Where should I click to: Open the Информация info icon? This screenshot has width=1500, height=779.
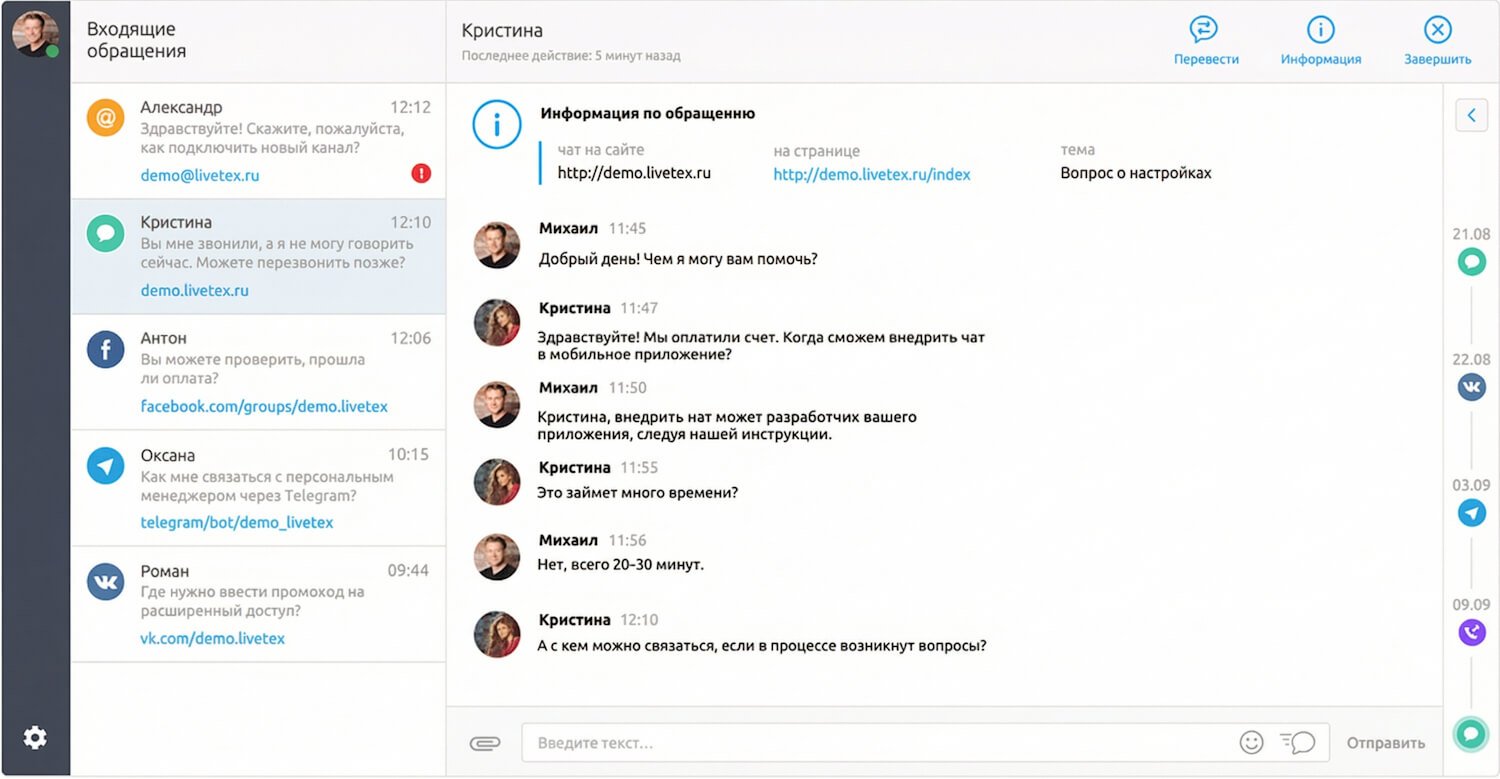click(1320, 28)
